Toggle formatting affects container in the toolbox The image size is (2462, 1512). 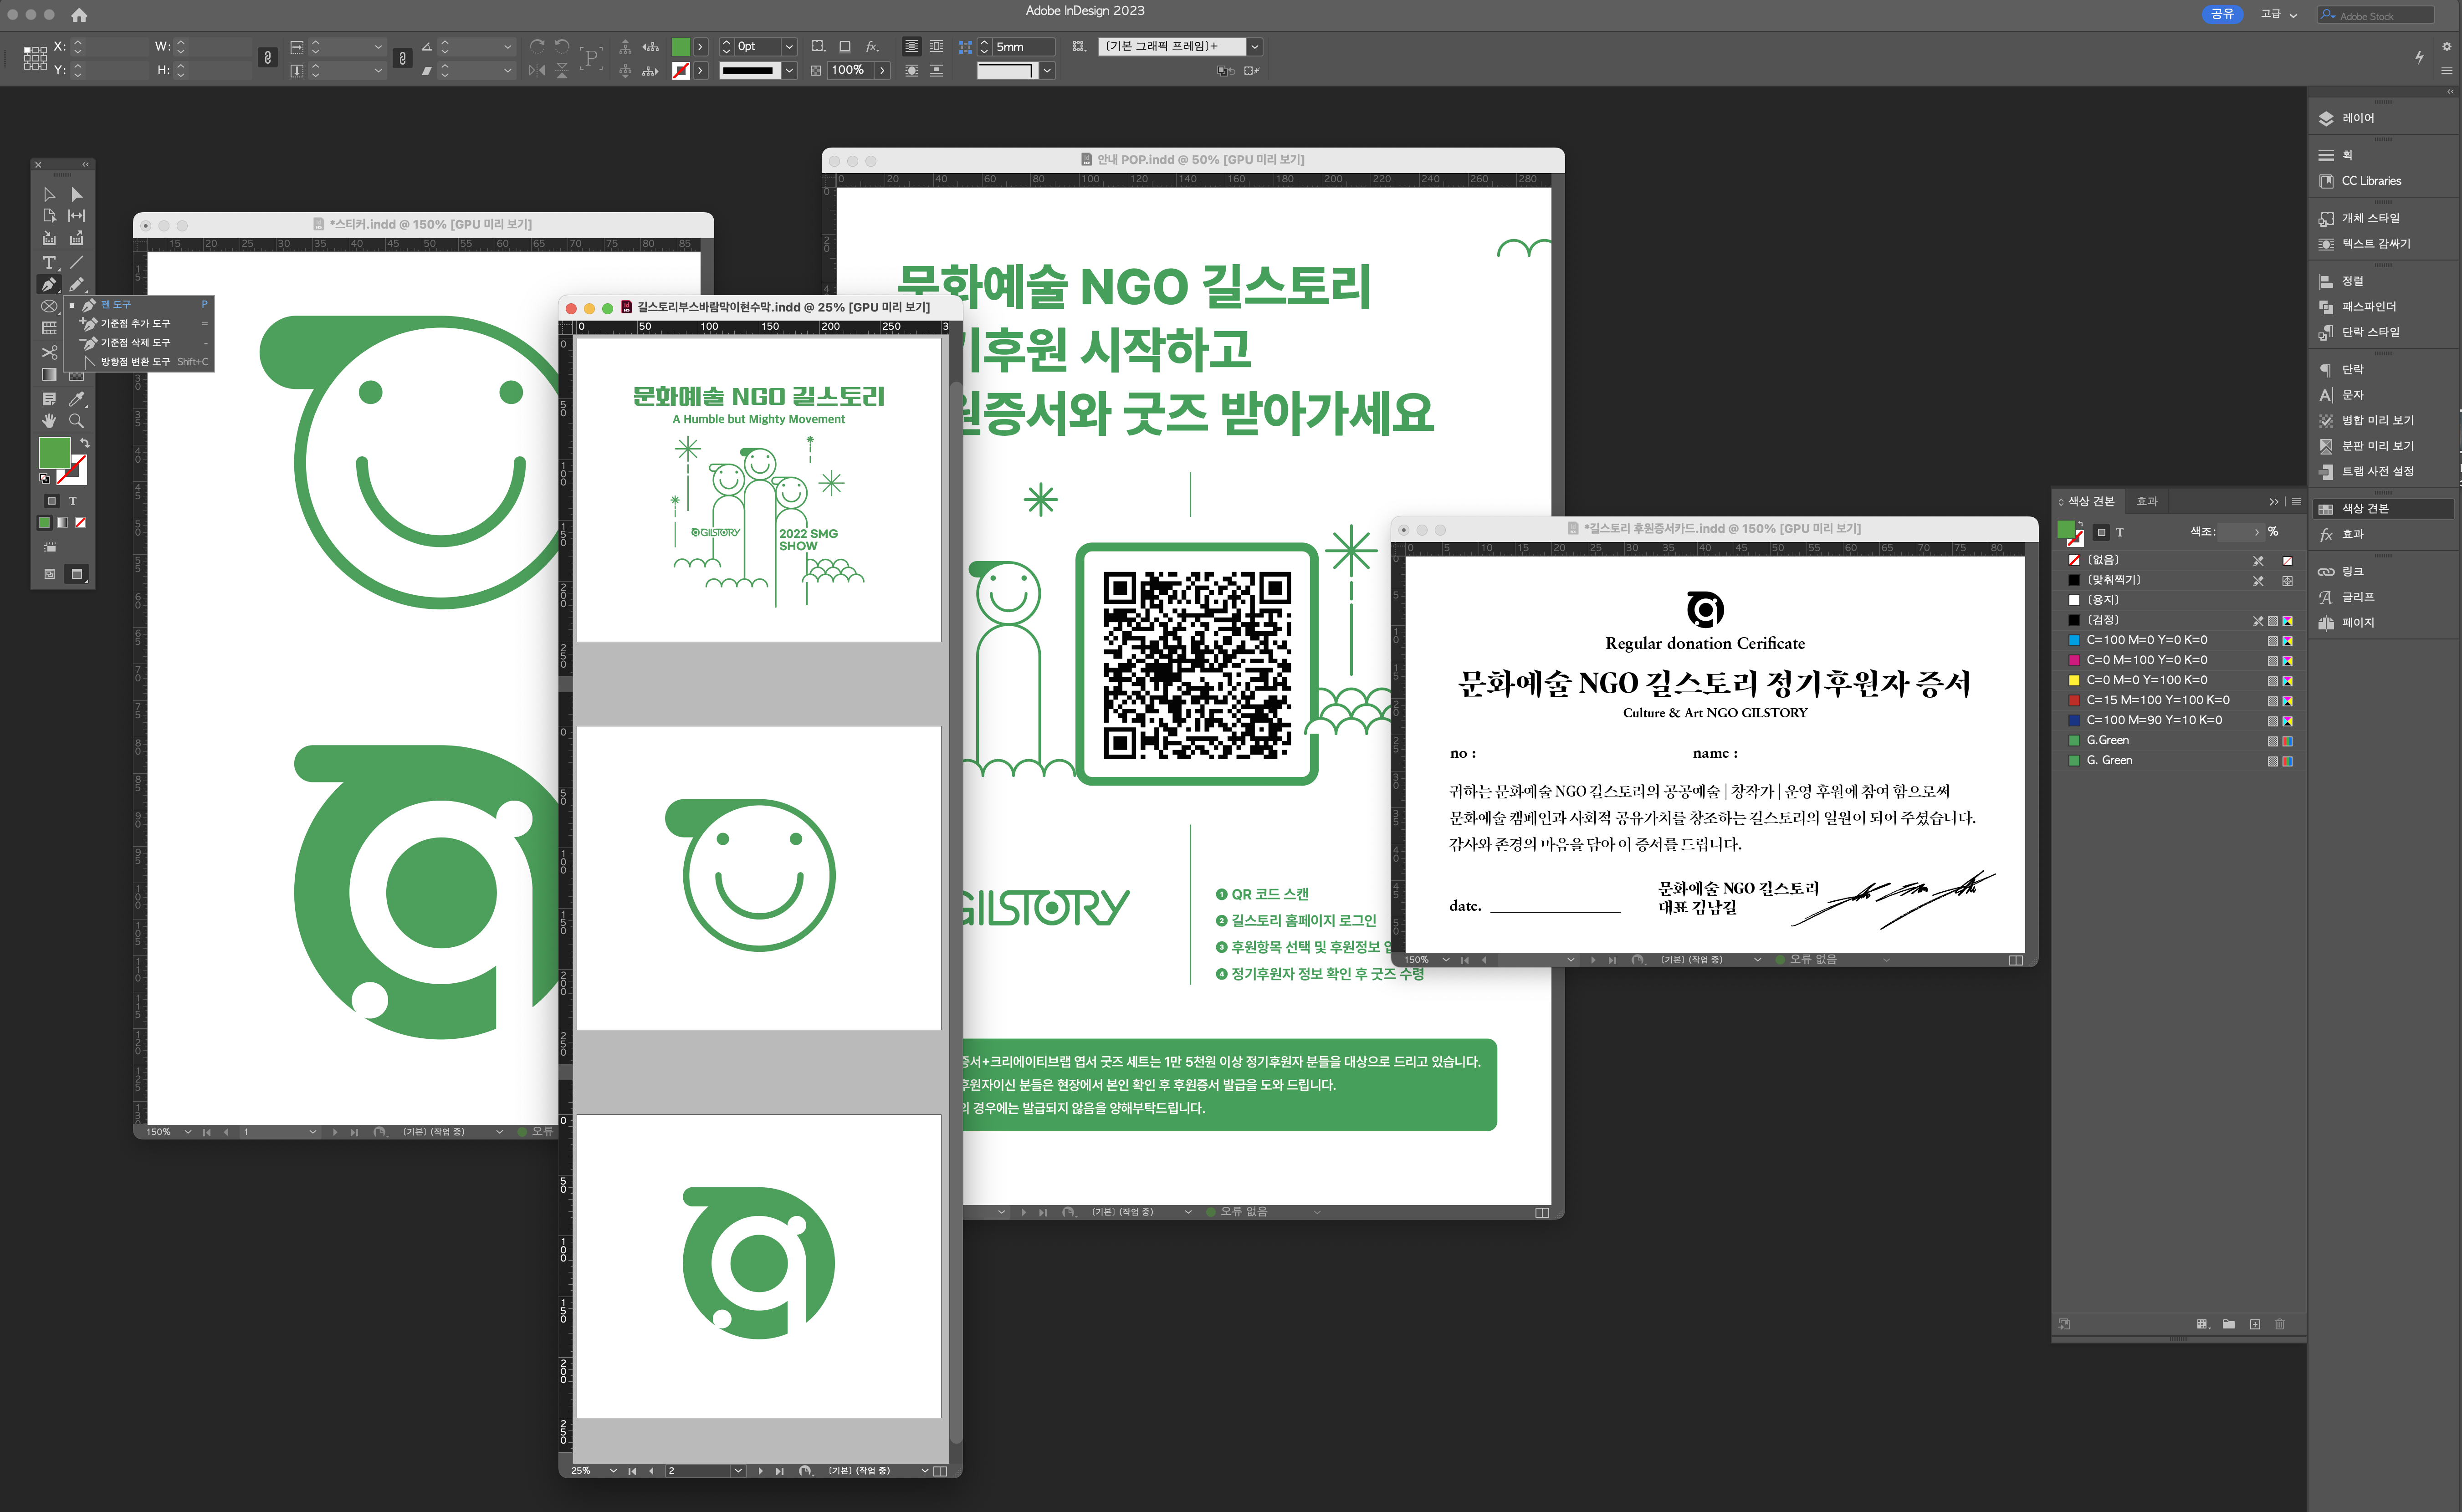tap(52, 501)
